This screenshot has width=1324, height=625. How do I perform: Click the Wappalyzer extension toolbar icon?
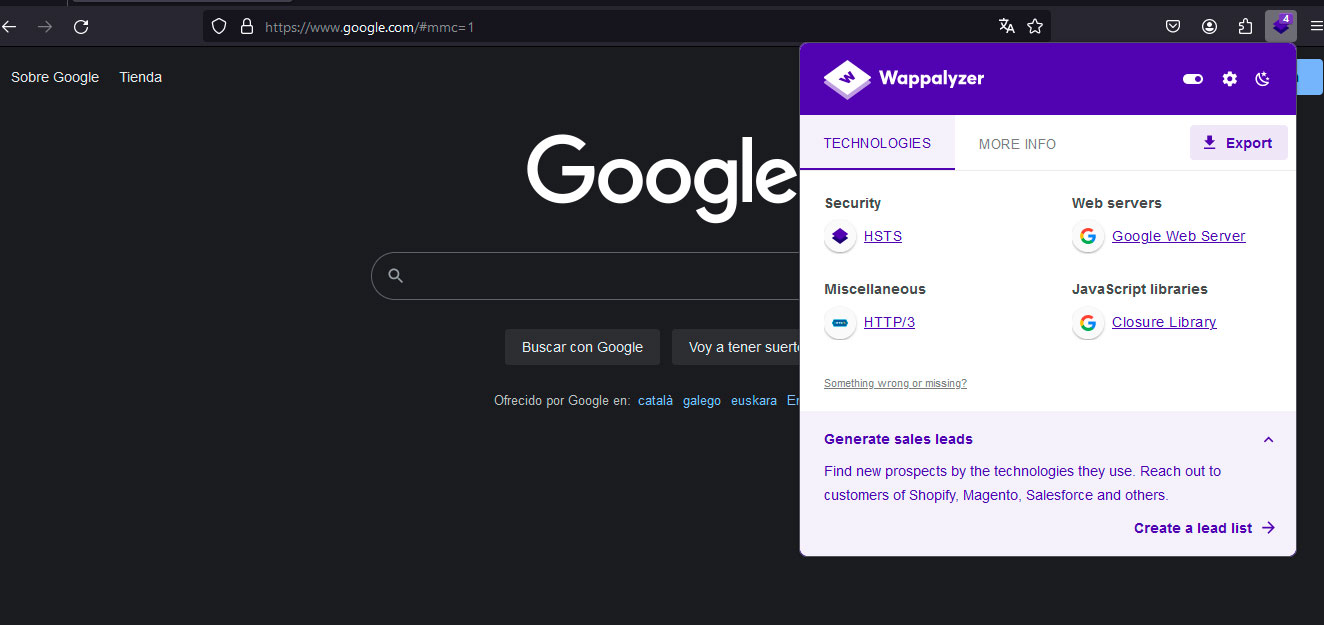1281,26
